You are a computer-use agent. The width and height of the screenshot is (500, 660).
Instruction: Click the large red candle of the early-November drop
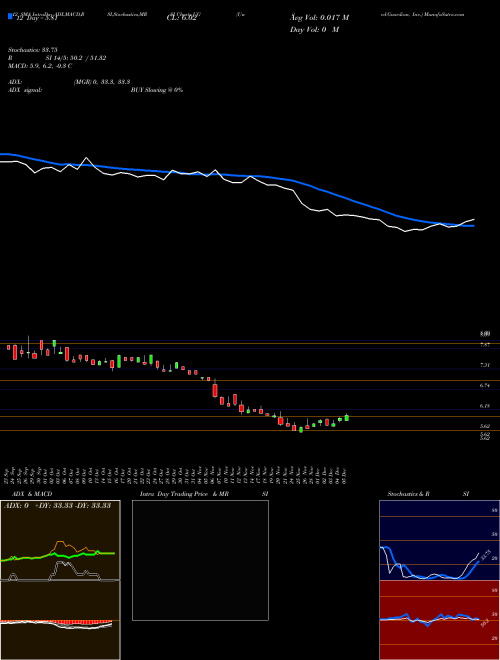pyautogui.click(x=215, y=390)
